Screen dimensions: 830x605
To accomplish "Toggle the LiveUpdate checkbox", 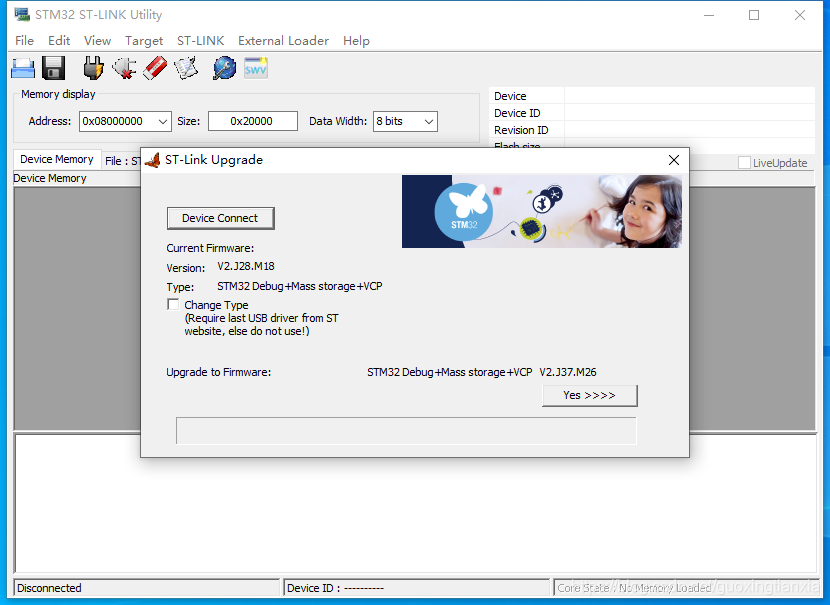I will pyautogui.click(x=744, y=162).
